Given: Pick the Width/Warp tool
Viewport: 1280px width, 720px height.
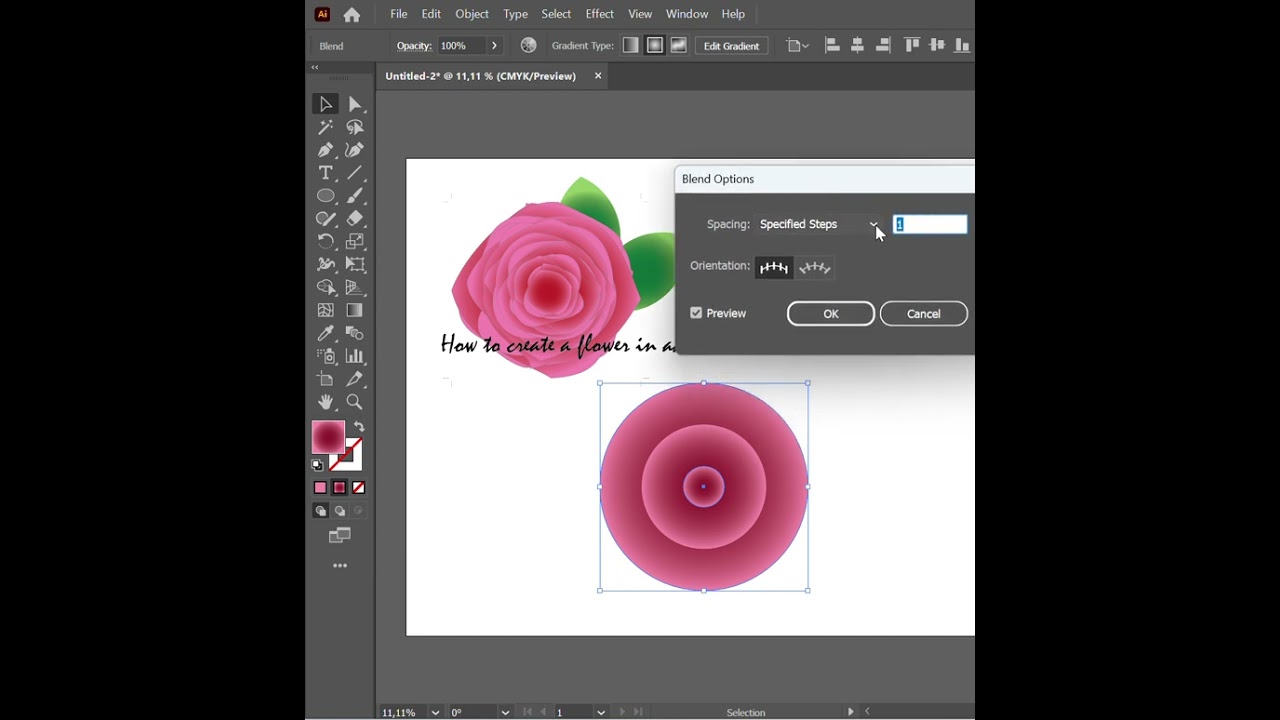Looking at the screenshot, I should pos(325,264).
